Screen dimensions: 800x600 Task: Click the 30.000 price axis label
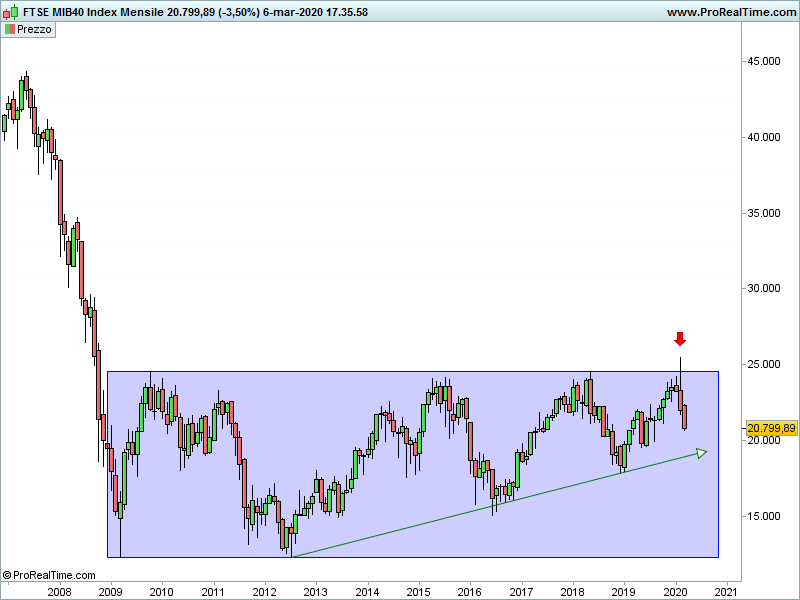coord(764,288)
